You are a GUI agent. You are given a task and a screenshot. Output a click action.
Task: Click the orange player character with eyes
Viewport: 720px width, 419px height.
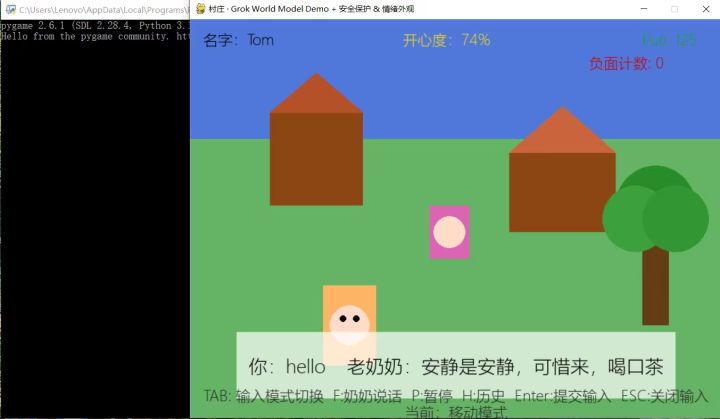click(x=349, y=325)
